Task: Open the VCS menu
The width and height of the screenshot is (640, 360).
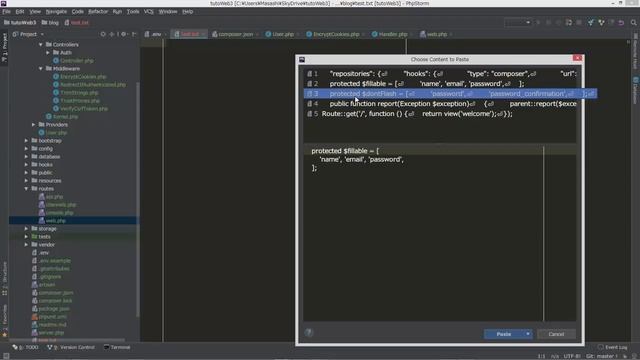Action: (149, 11)
